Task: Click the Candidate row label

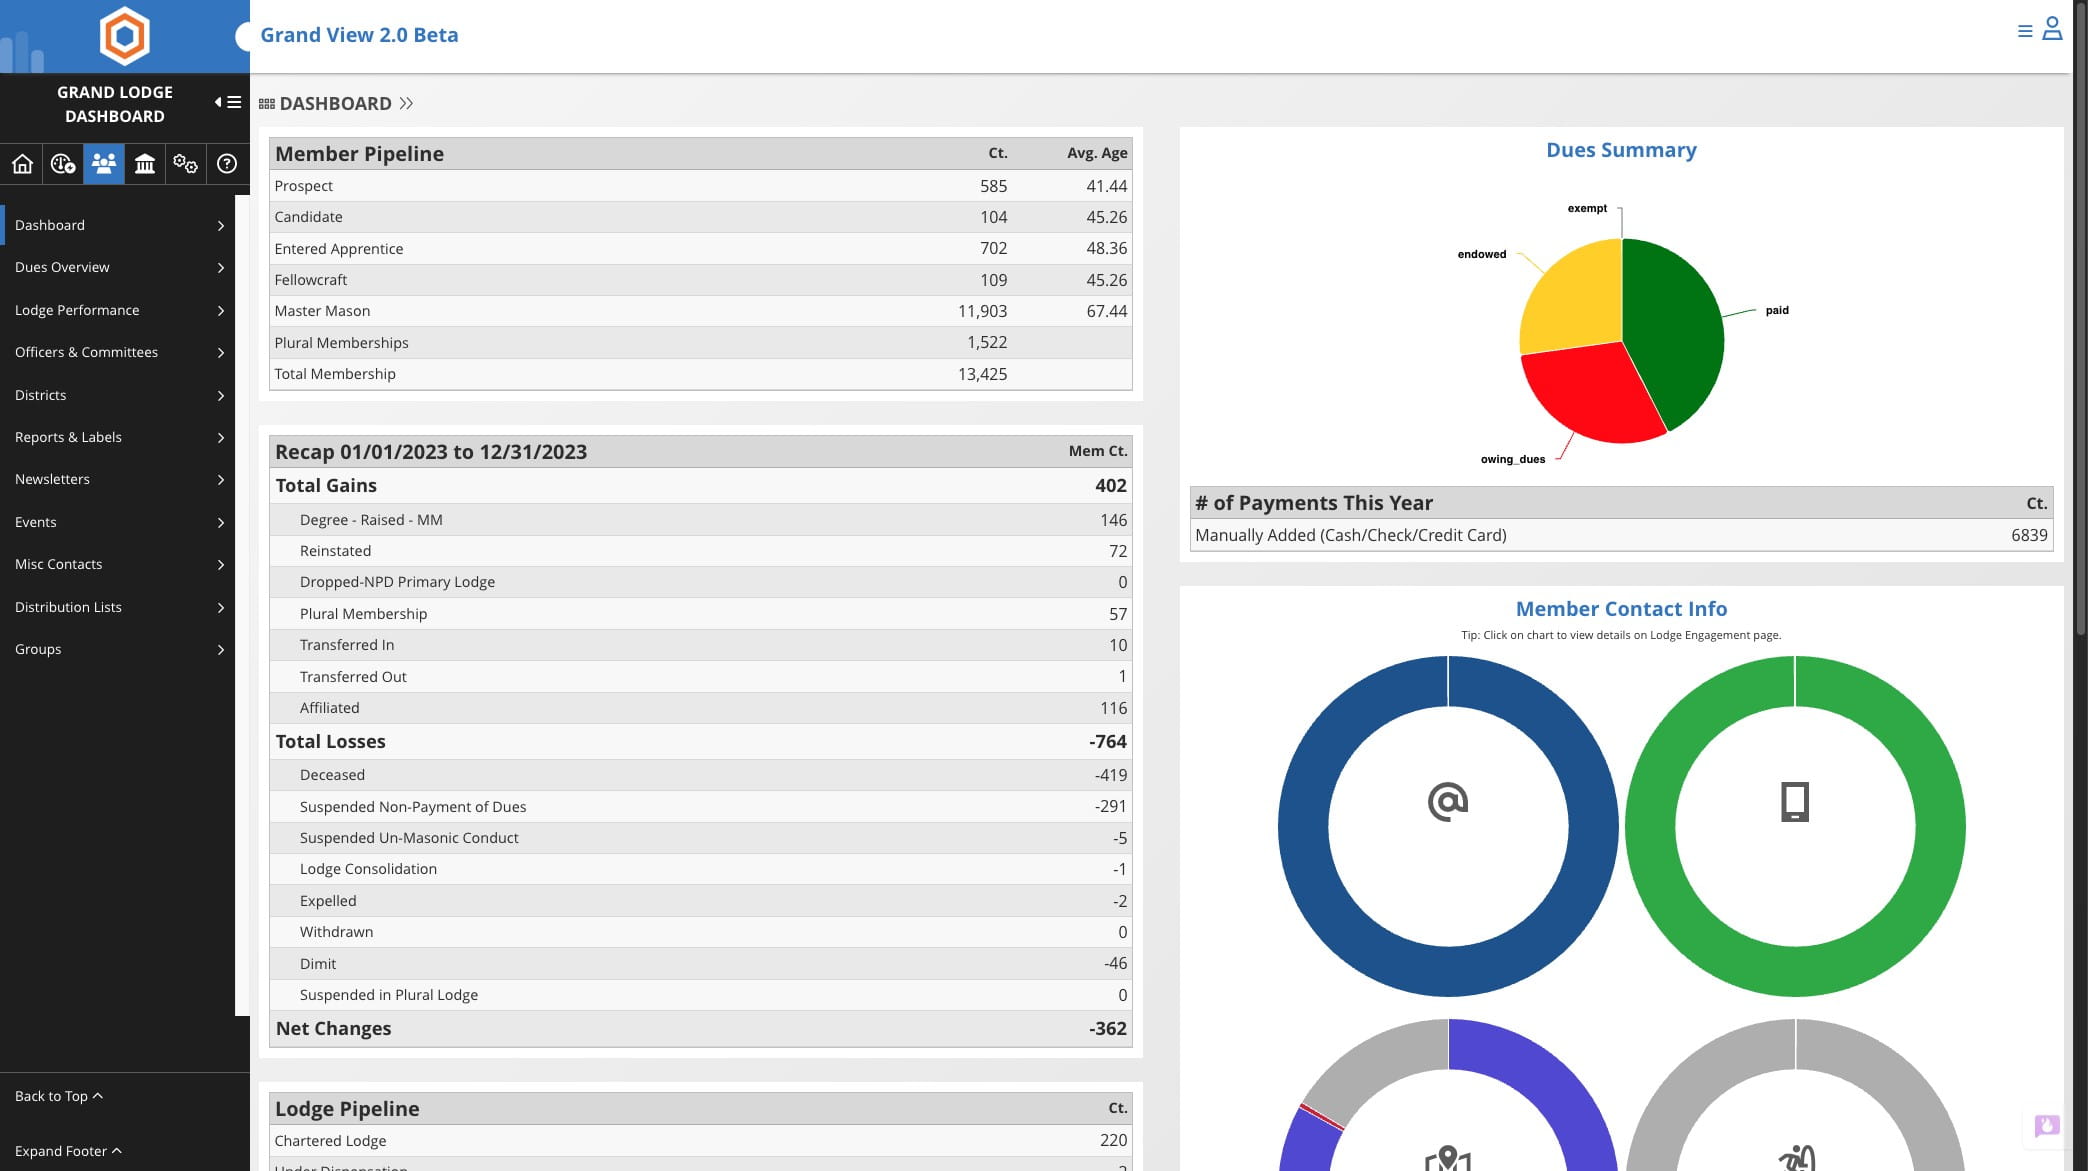Action: click(308, 217)
